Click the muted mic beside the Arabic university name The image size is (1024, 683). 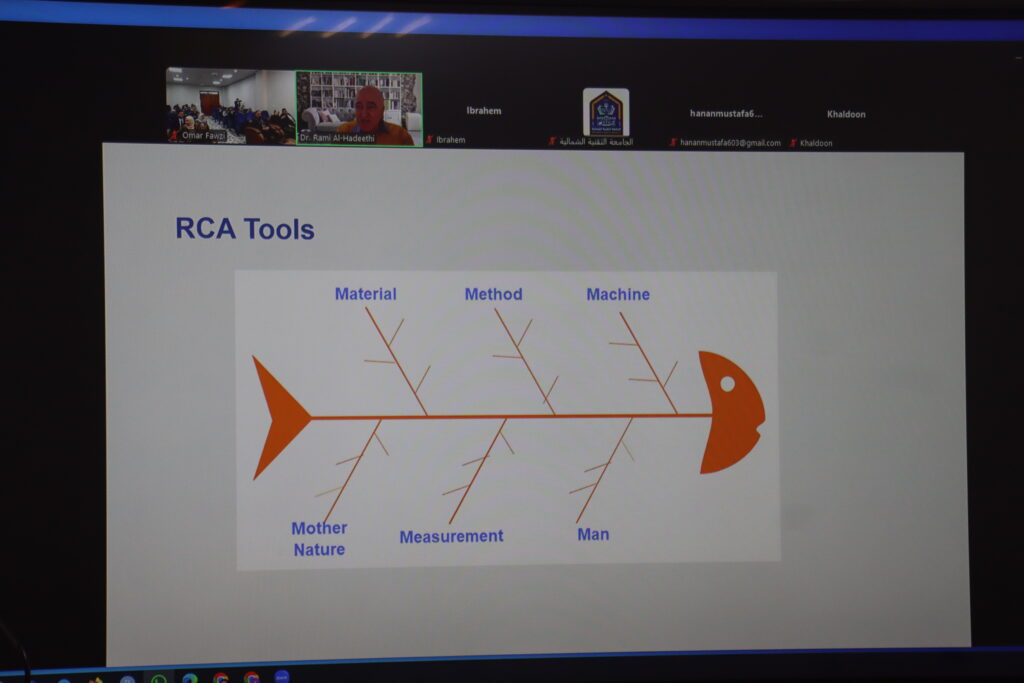(x=551, y=141)
